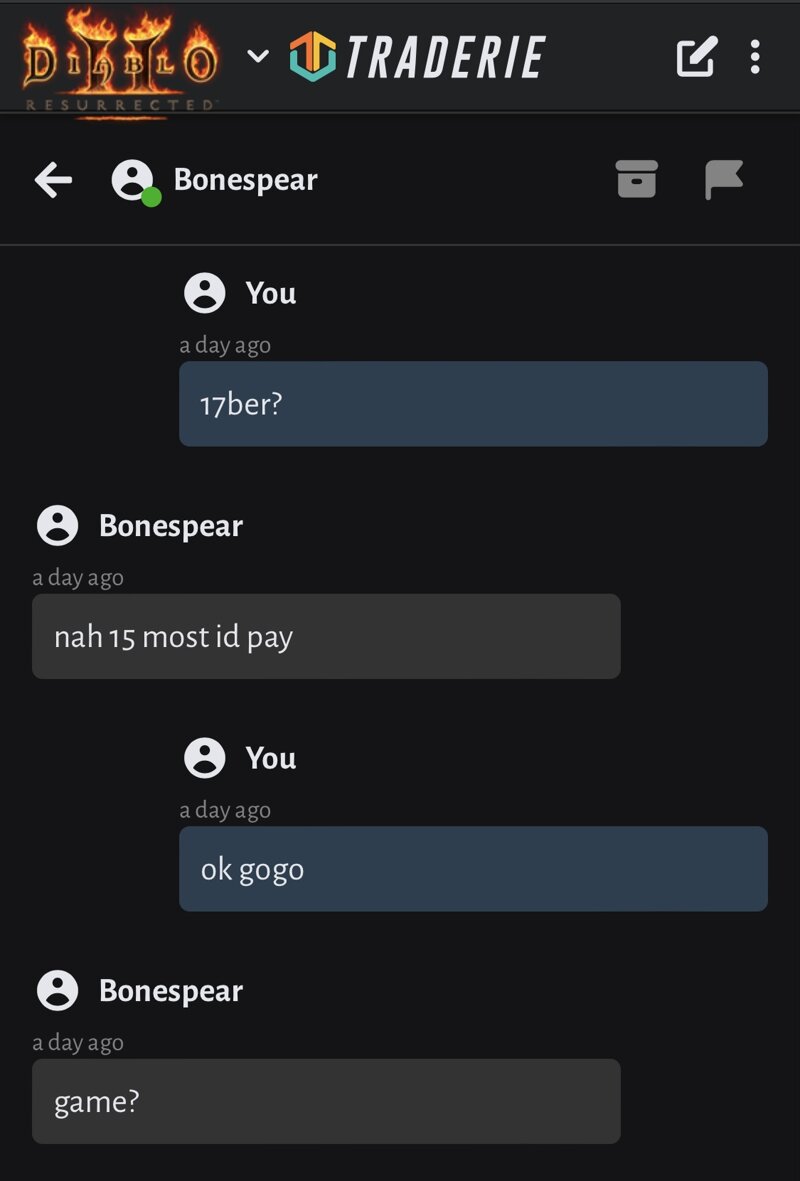
Task: Click the Traderie logo
Action: (417, 56)
